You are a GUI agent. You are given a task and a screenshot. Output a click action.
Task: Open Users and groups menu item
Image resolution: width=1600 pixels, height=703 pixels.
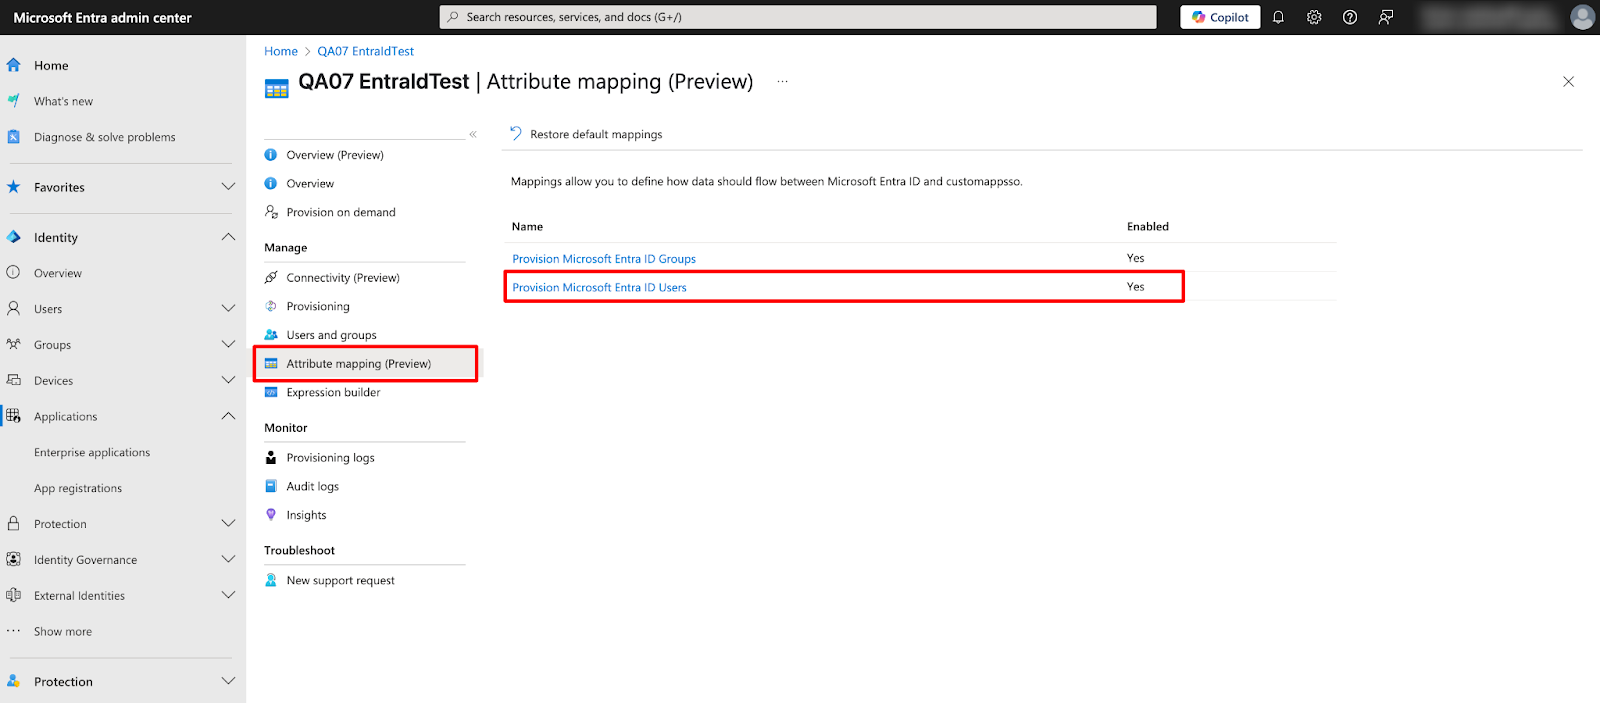(x=331, y=335)
